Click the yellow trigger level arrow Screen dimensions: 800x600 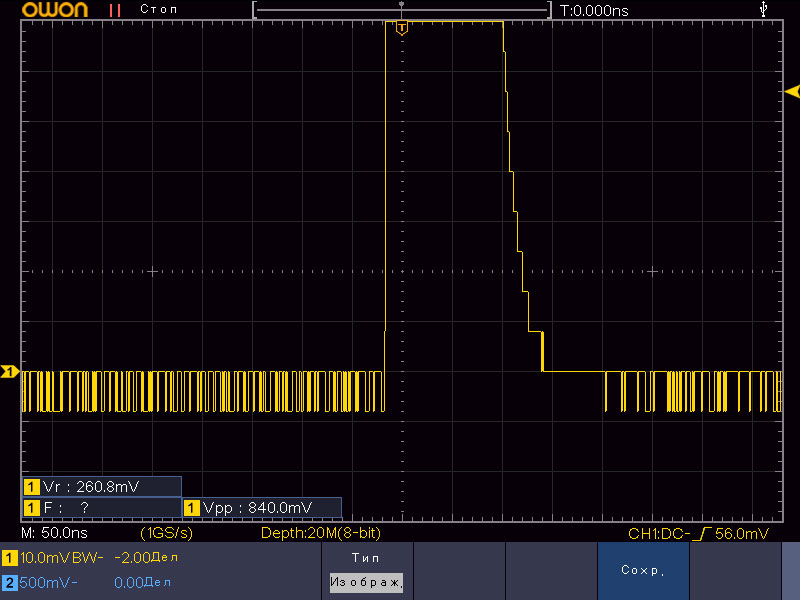coord(791,92)
